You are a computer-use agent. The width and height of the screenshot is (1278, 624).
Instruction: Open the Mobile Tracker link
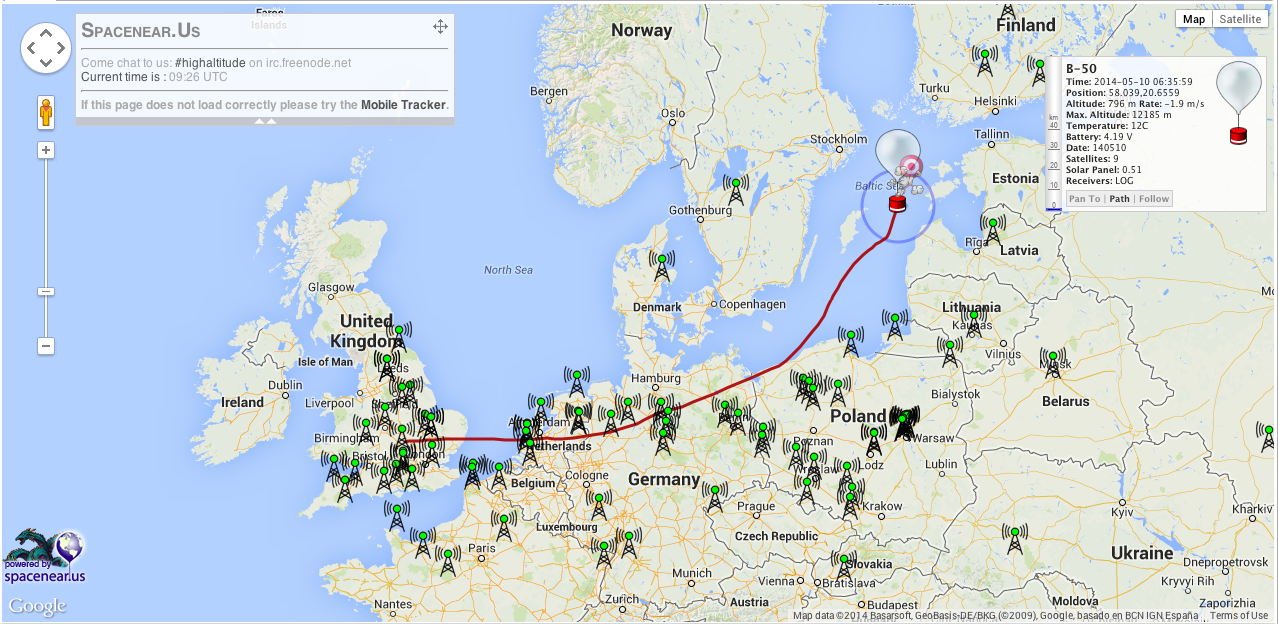click(x=403, y=105)
